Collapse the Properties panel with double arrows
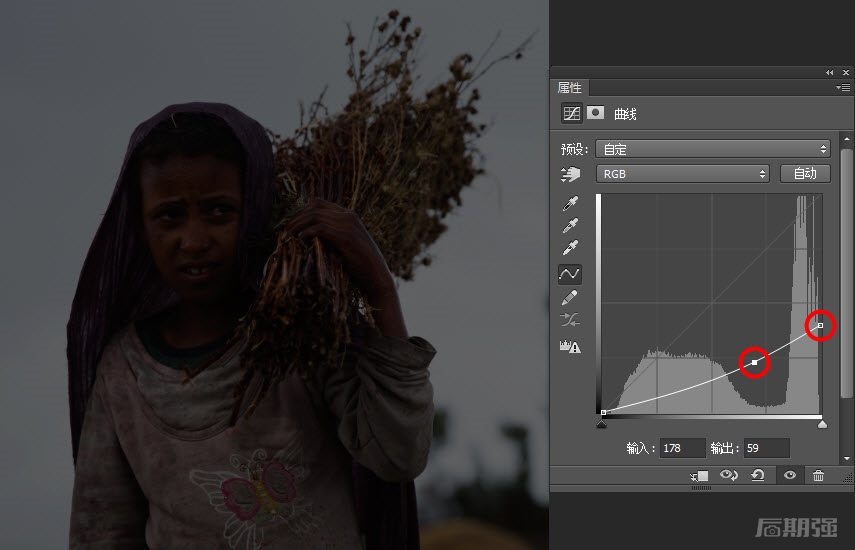Screen dimensions: 855x550 point(829,72)
